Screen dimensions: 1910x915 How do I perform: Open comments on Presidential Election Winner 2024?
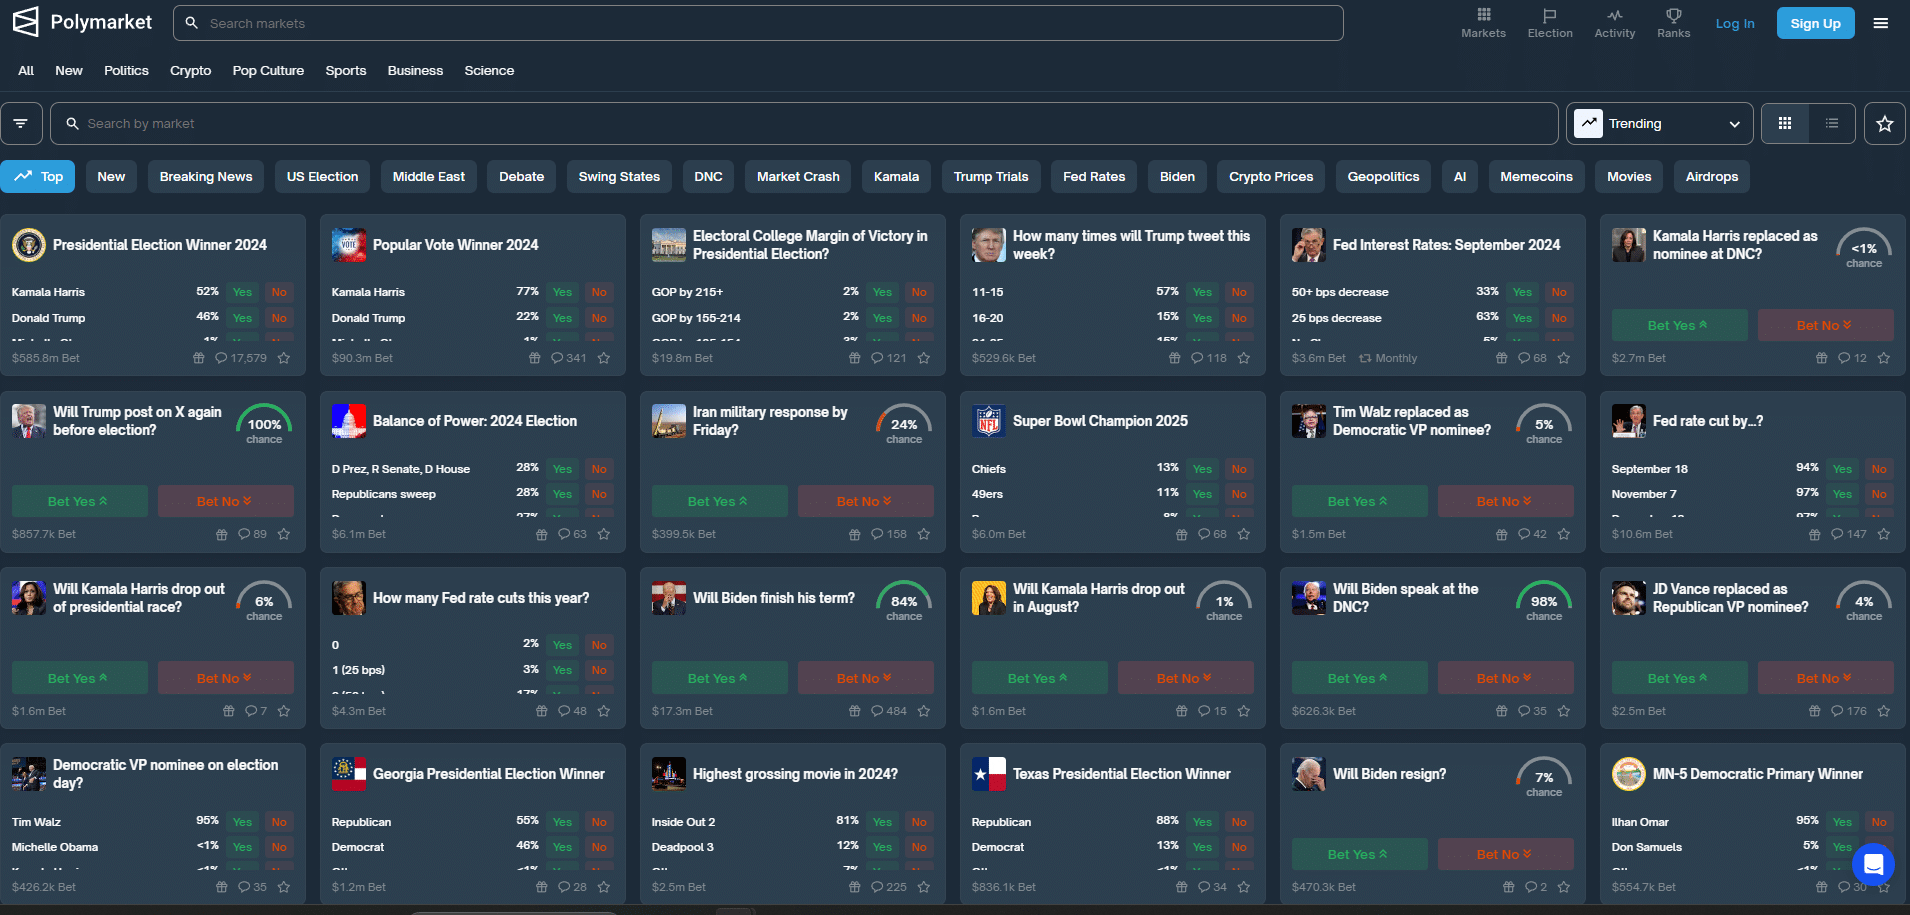pyautogui.click(x=241, y=358)
